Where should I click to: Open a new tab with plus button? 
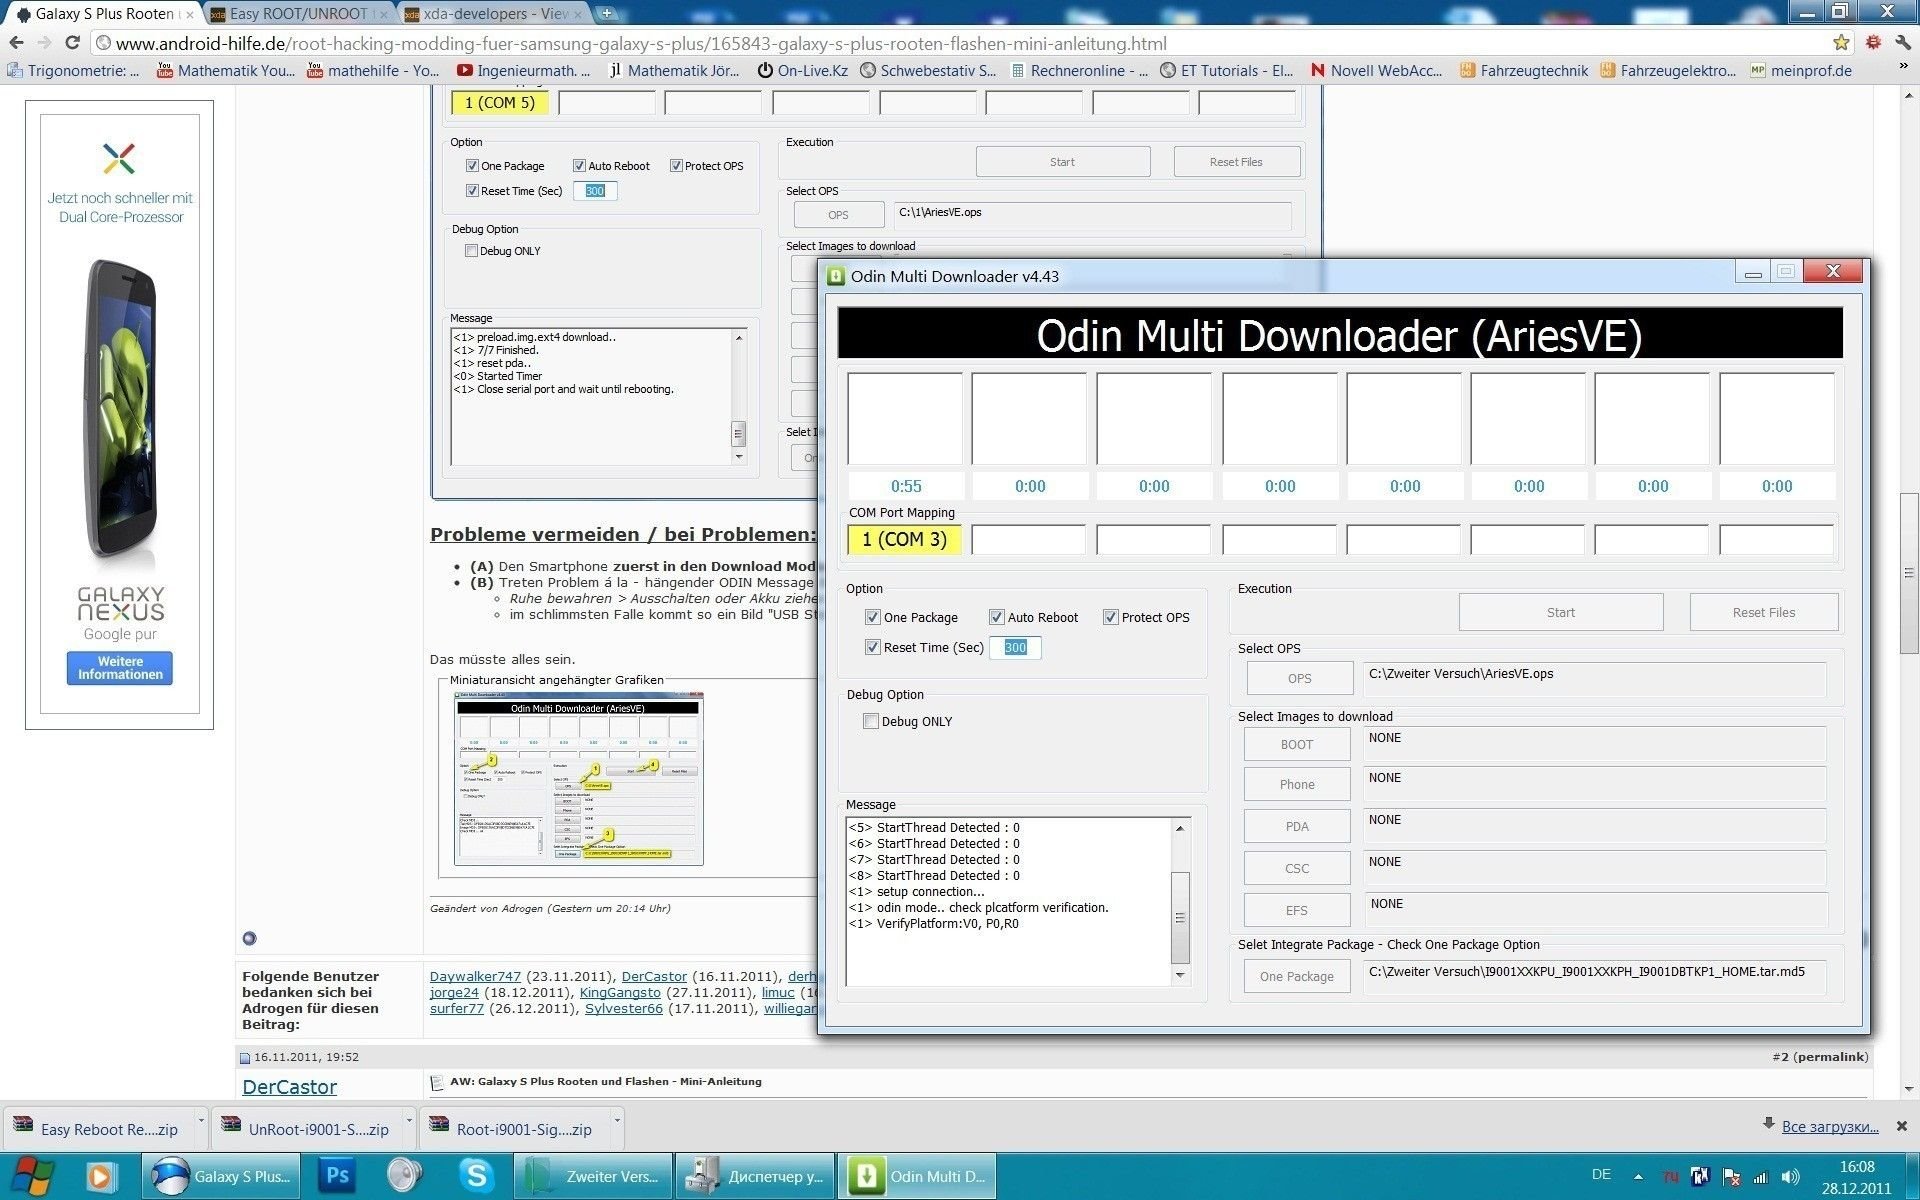pyautogui.click(x=607, y=14)
